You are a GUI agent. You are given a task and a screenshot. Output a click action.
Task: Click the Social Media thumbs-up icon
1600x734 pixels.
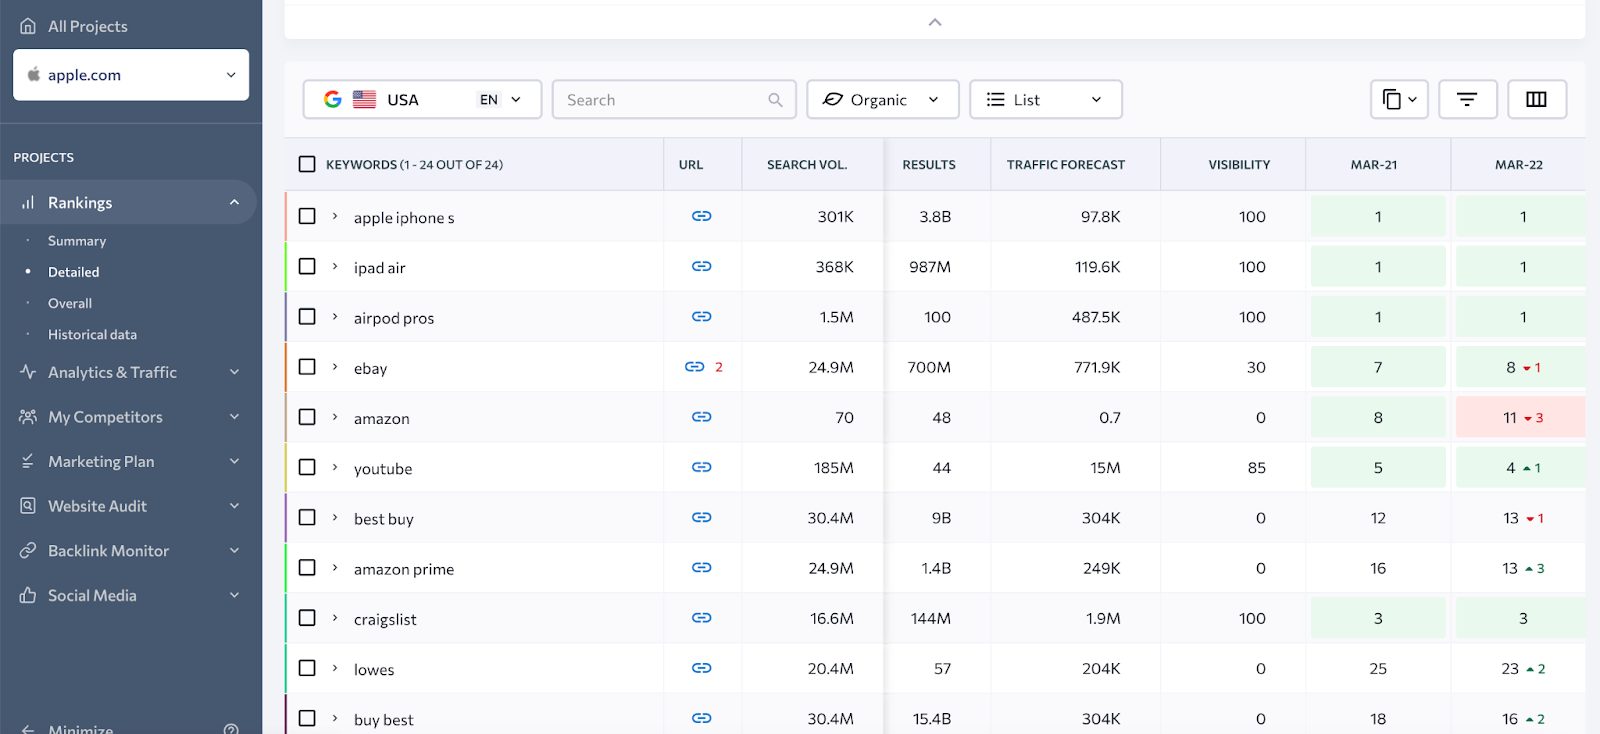(28, 595)
